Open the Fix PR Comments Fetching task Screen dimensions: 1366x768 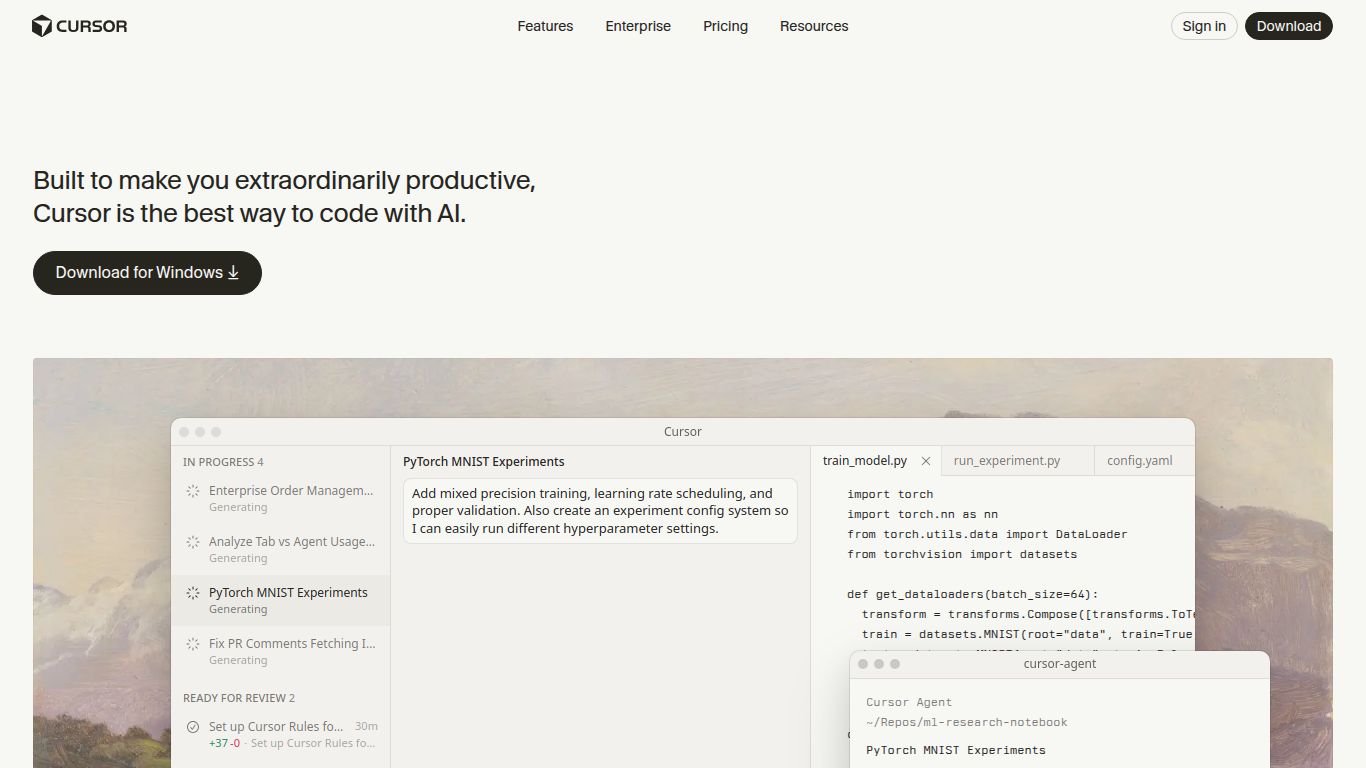click(291, 644)
